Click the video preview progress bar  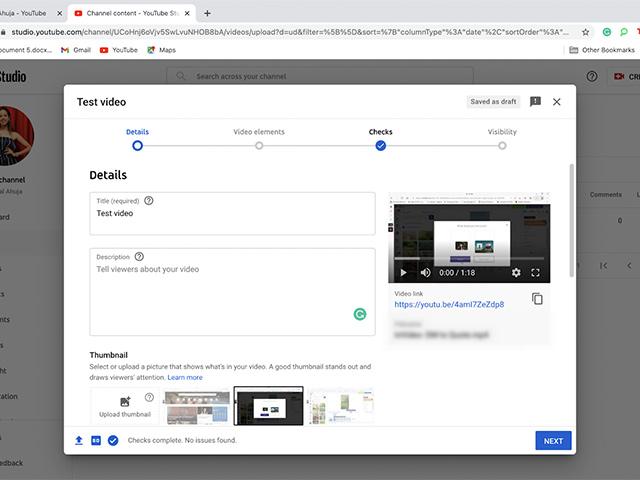pyautogui.click(x=469, y=259)
